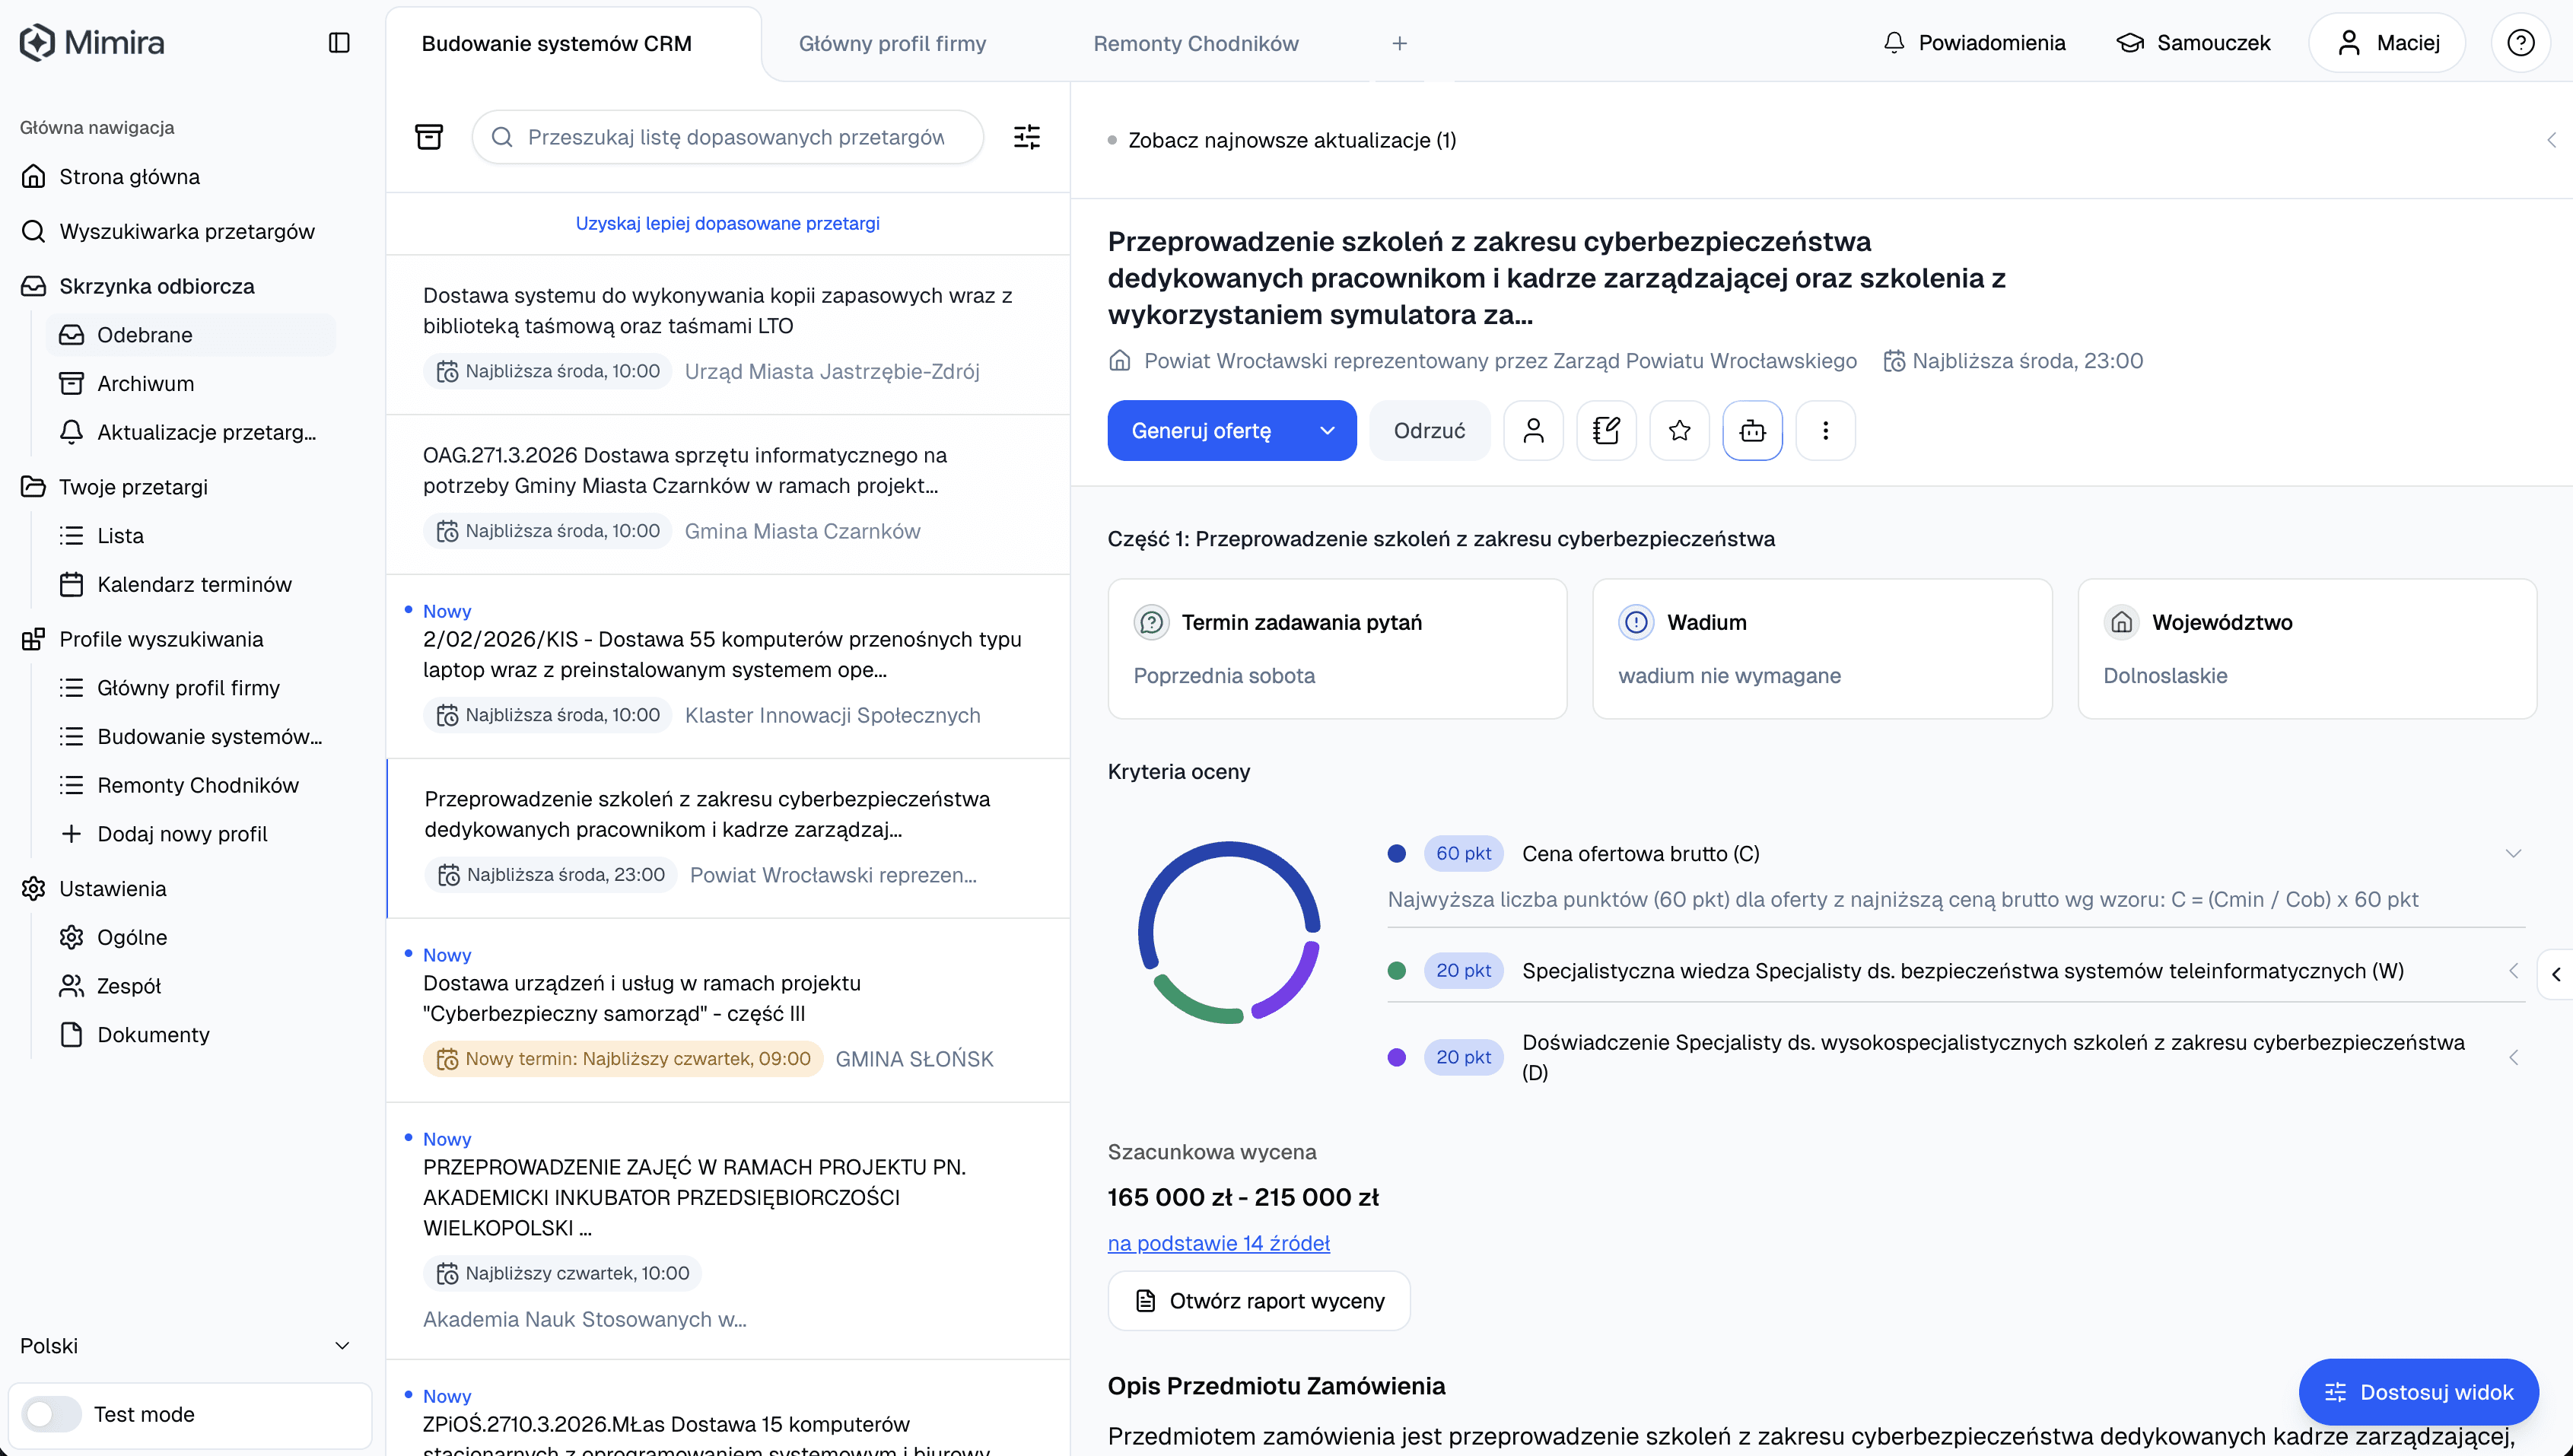The height and width of the screenshot is (1456, 2573).
Task: Collapse the Cena ofertowa brutto criterion
Action: click(2513, 854)
